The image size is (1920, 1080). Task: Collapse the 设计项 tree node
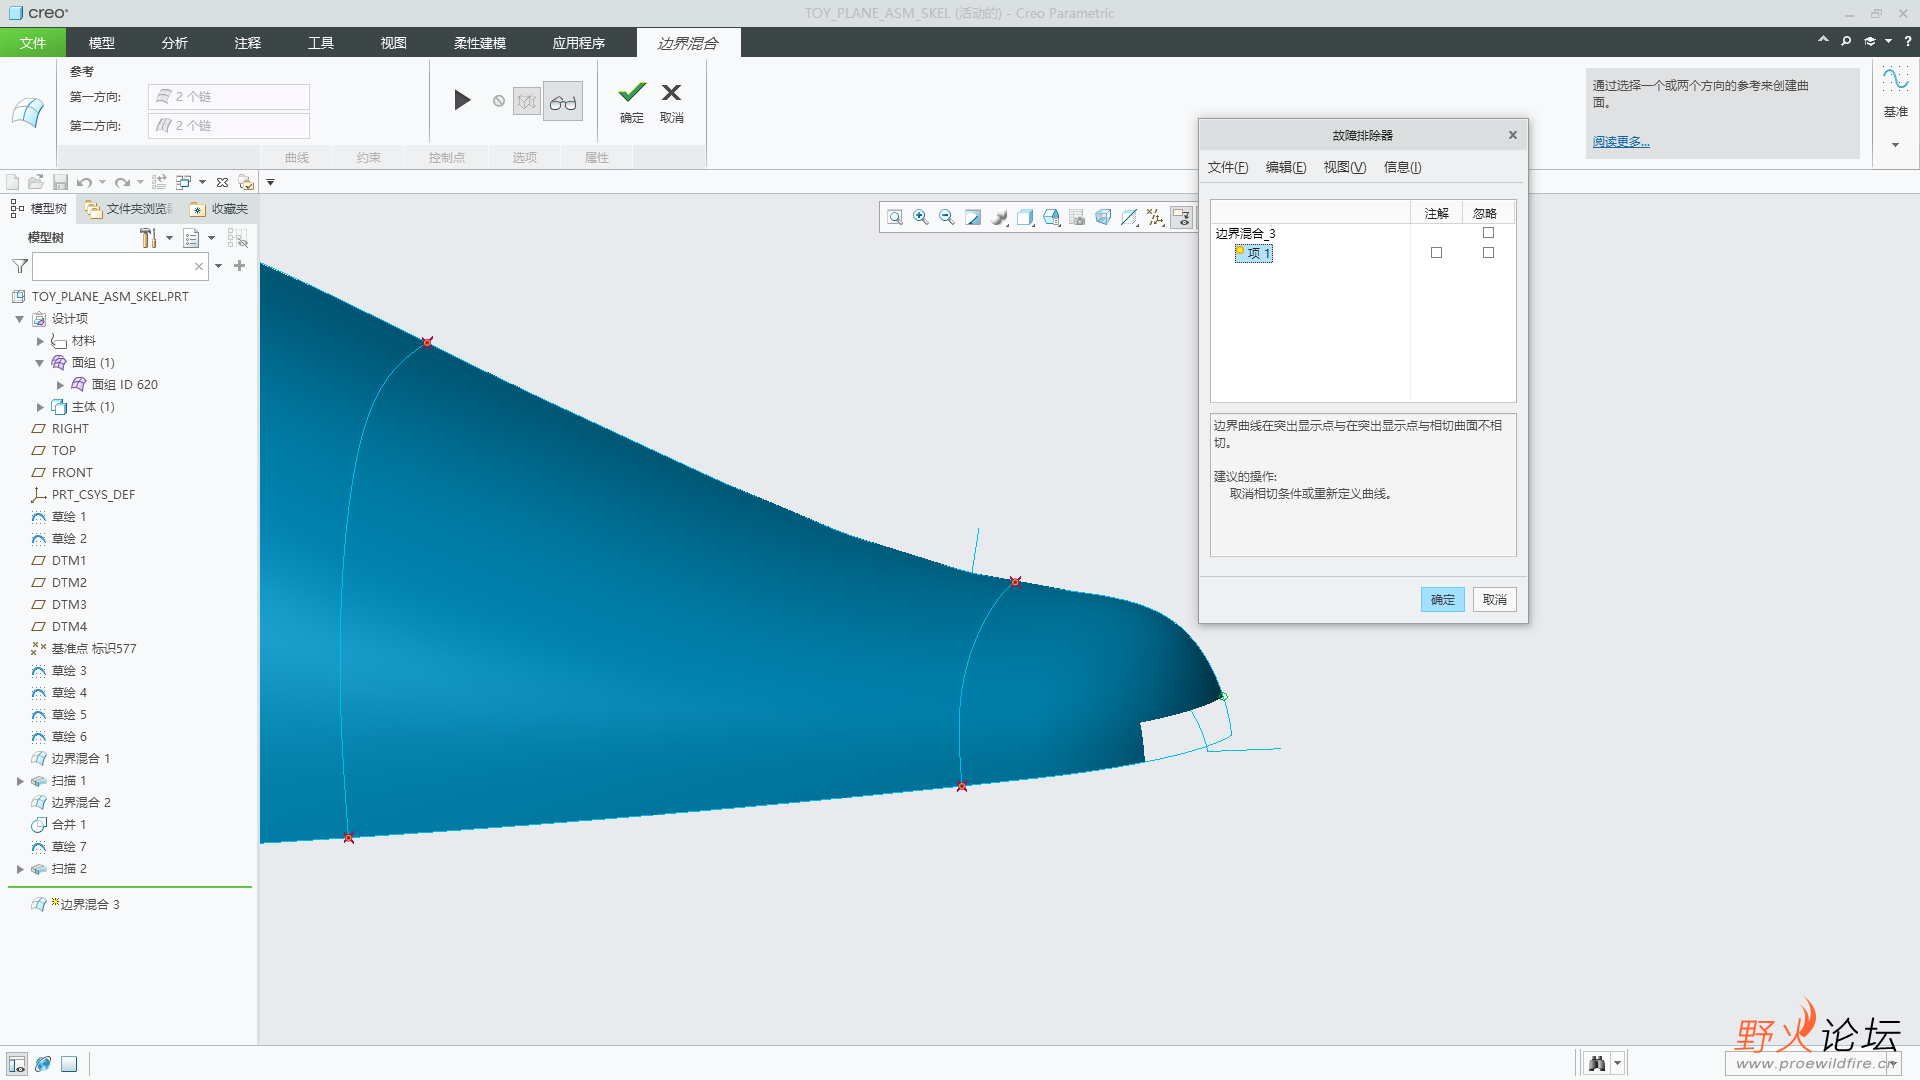coord(19,319)
